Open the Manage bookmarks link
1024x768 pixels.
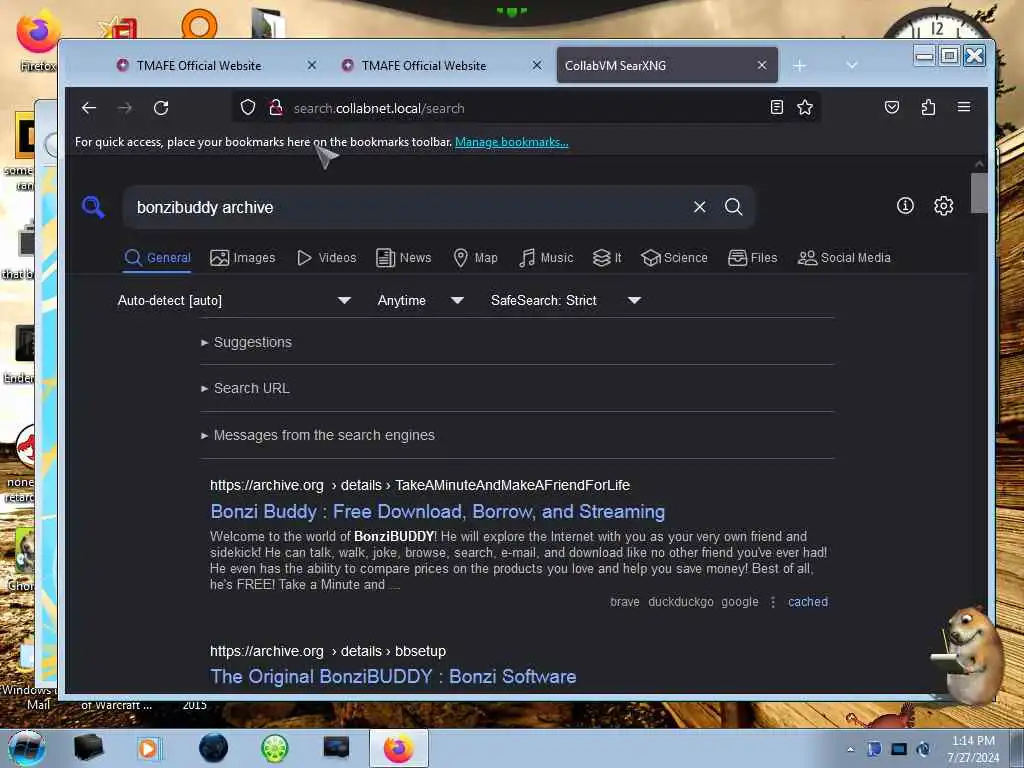click(511, 142)
